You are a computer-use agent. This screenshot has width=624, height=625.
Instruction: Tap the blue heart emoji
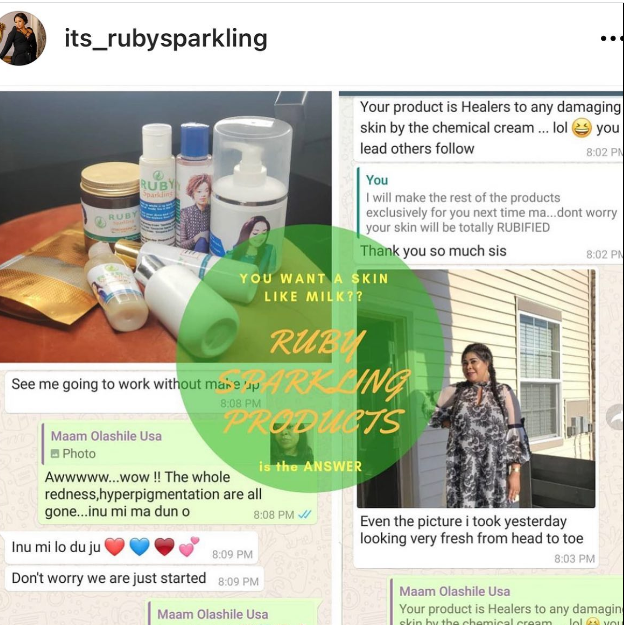tap(139, 546)
